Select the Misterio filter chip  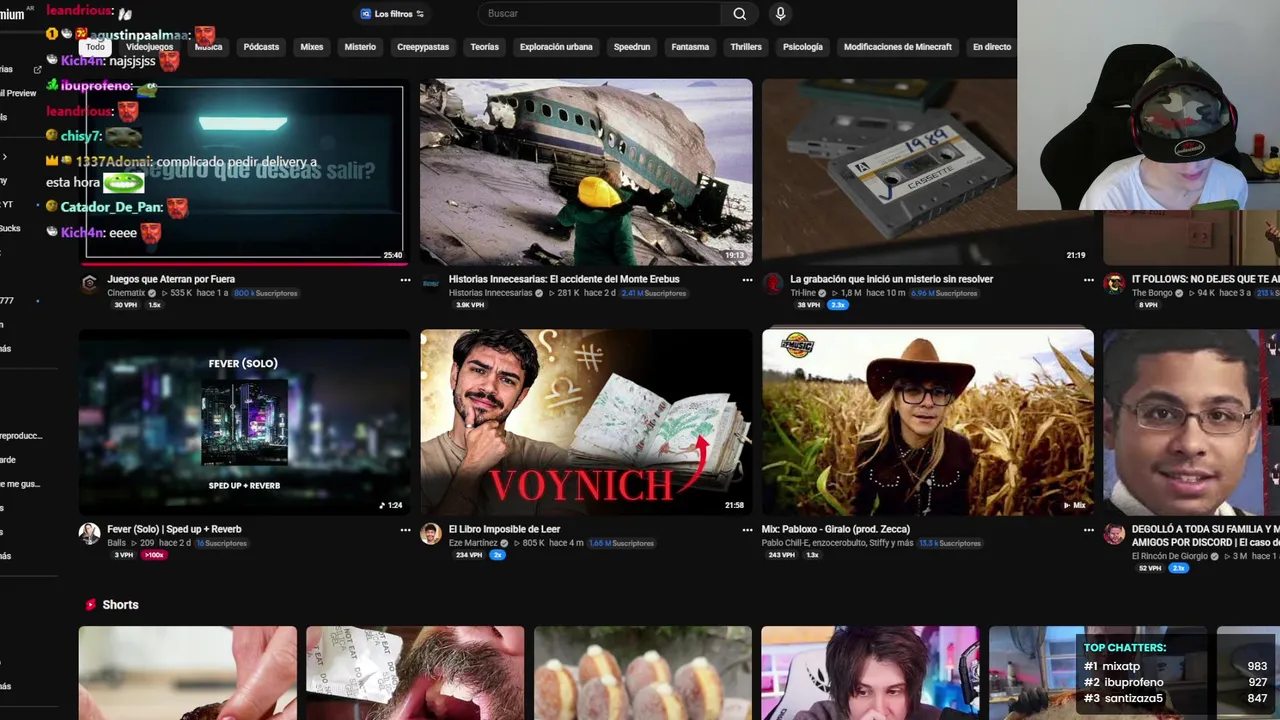point(360,47)
